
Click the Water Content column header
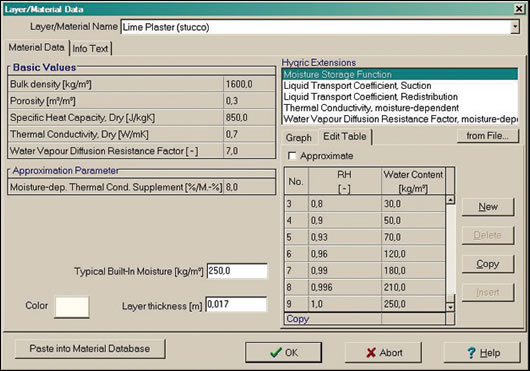coord(413,181)
